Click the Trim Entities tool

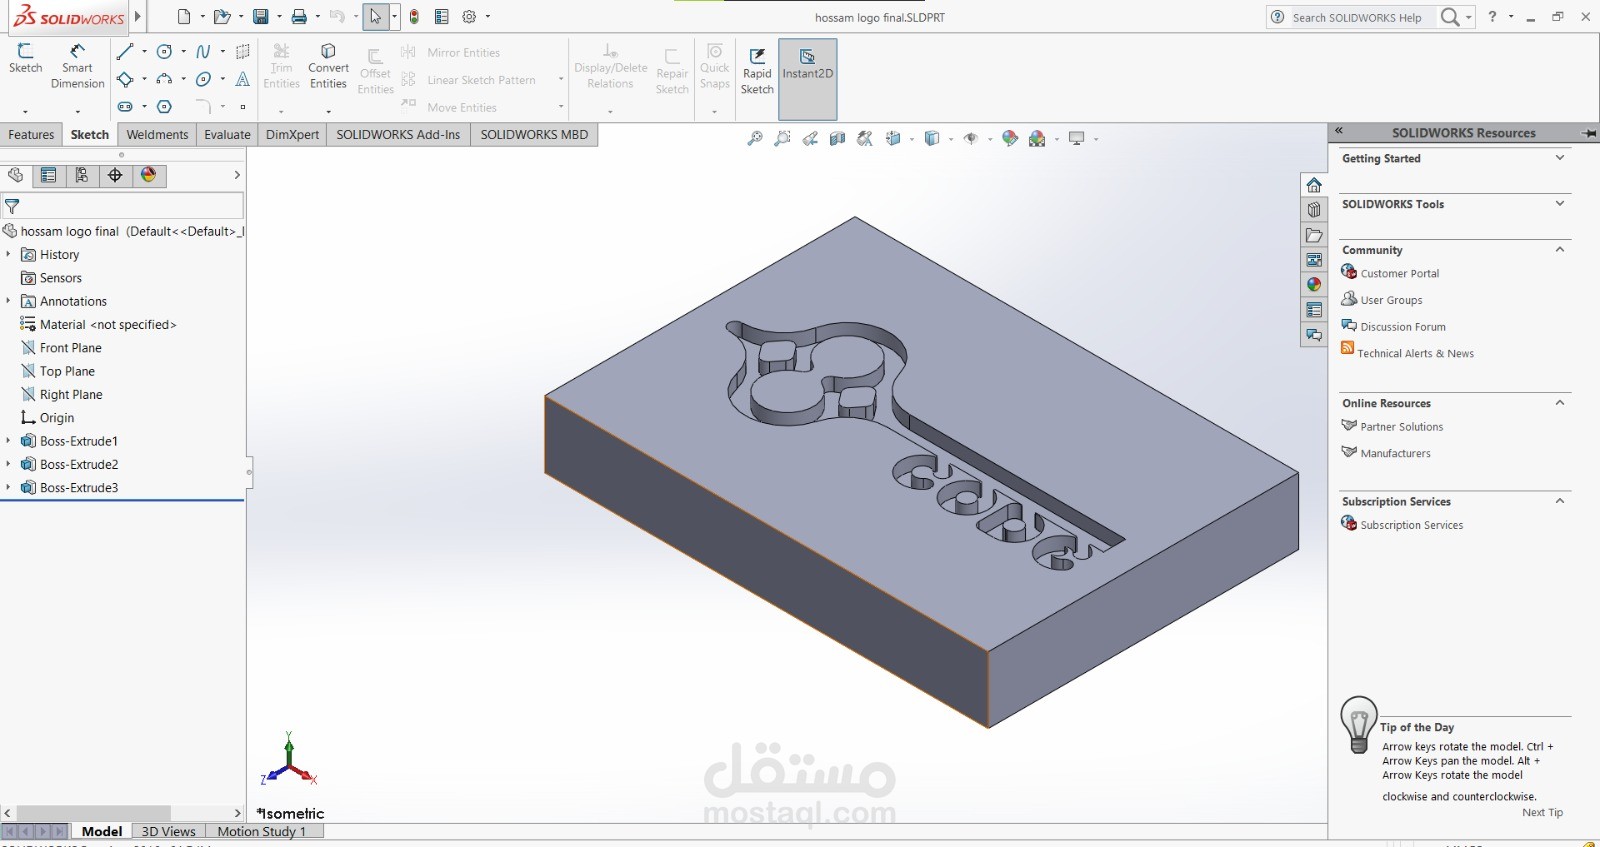coord(282,66)
